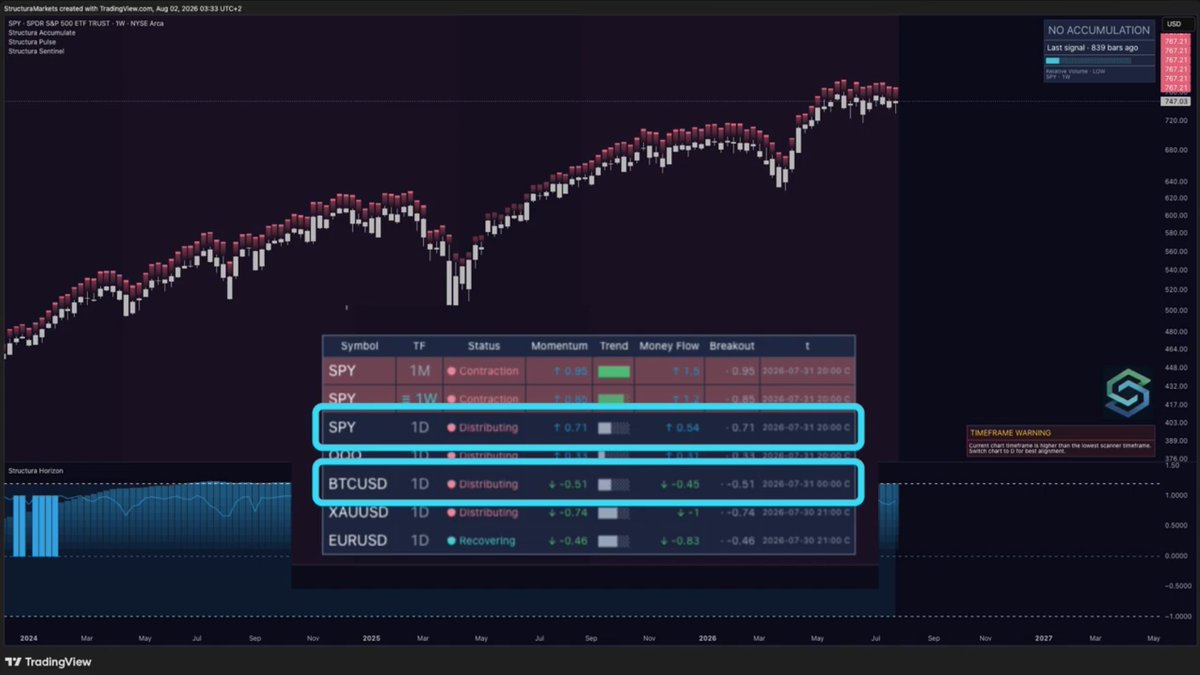Click the 0.71 momentum value for SPY 1D
1200x675 pixels.
(569, 427)
